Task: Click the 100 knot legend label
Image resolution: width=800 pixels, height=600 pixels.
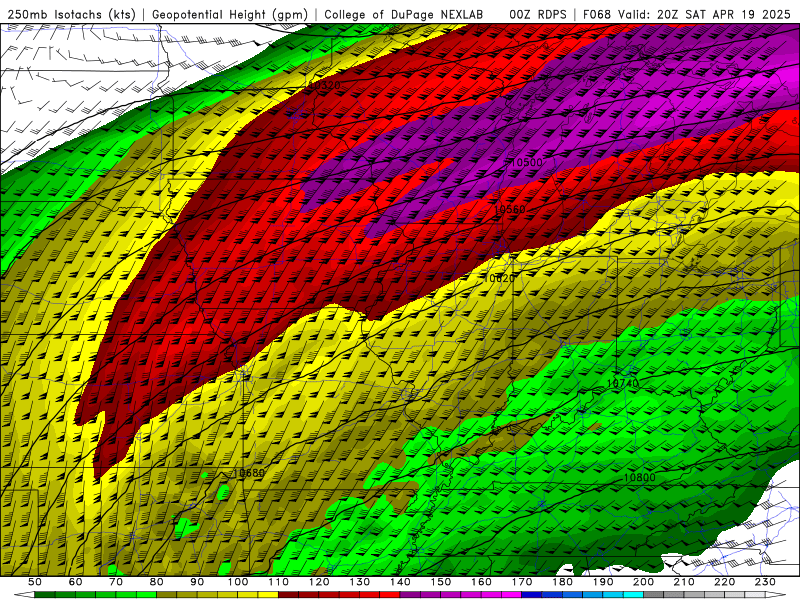Action: click(x=237, y=582)
